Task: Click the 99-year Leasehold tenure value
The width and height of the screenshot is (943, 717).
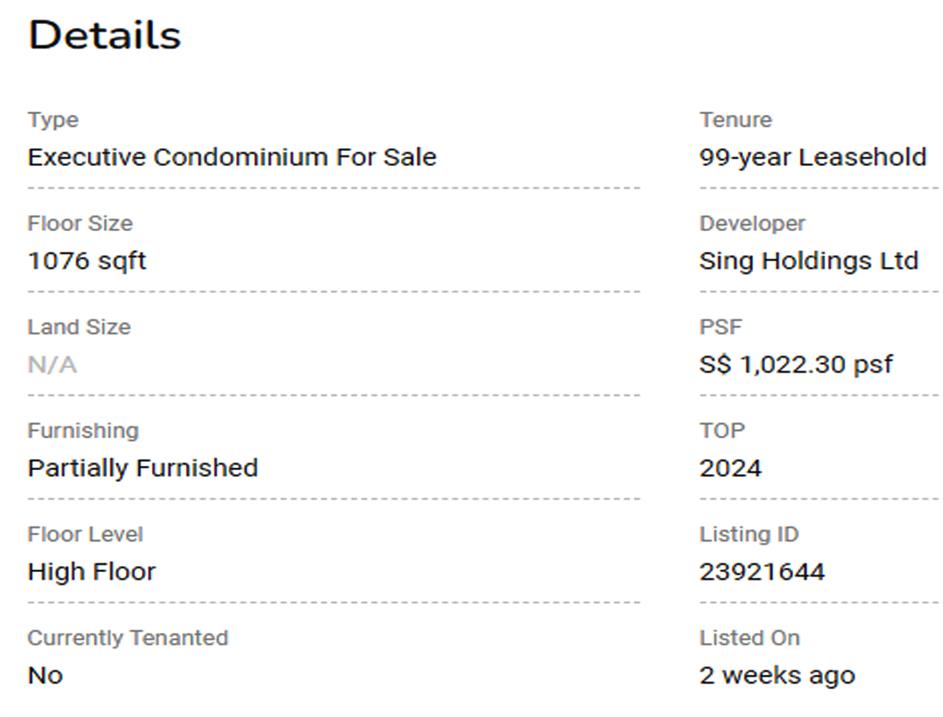Action: [812, 157]
